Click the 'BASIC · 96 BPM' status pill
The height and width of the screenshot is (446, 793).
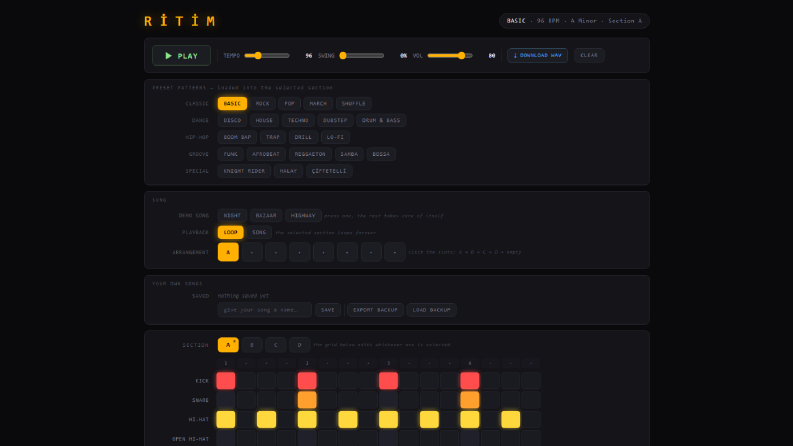pyautogui.click(x=574, y=21)
